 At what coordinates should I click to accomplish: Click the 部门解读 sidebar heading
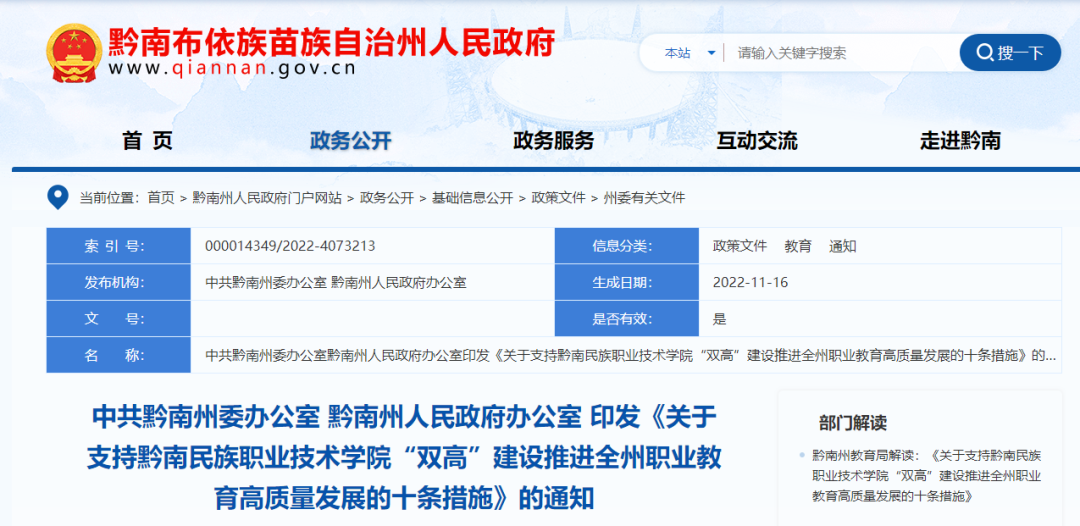pos(853,422)
